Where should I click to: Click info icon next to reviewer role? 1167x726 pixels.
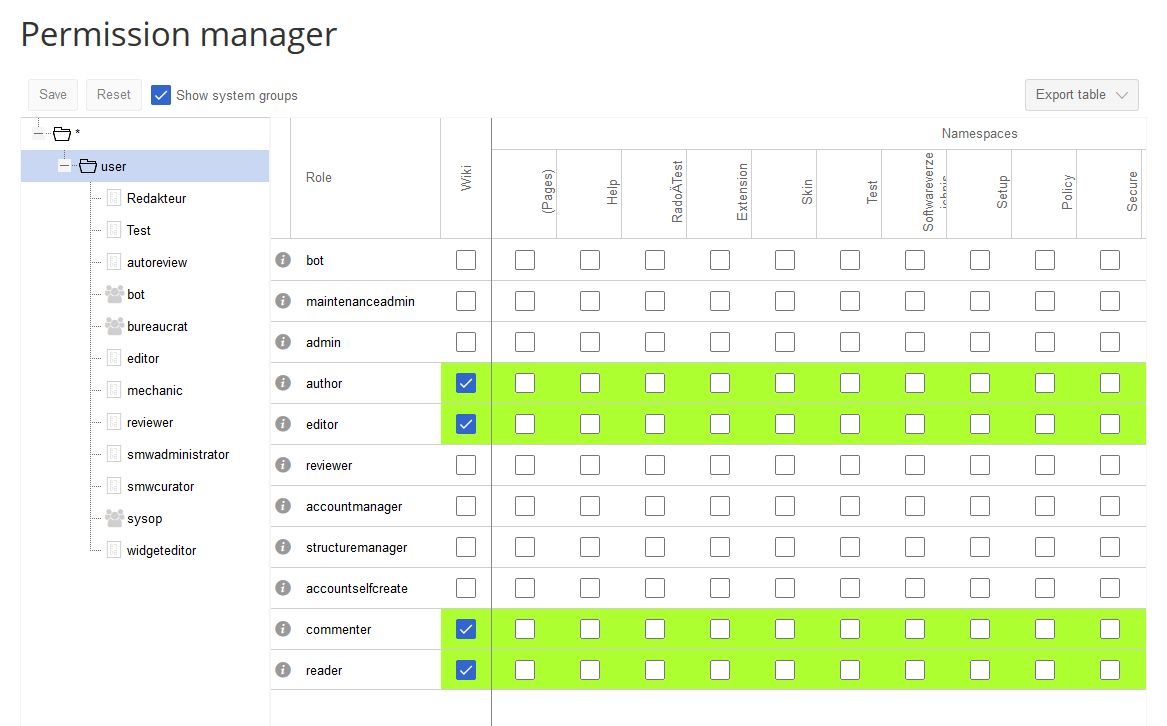283,465
